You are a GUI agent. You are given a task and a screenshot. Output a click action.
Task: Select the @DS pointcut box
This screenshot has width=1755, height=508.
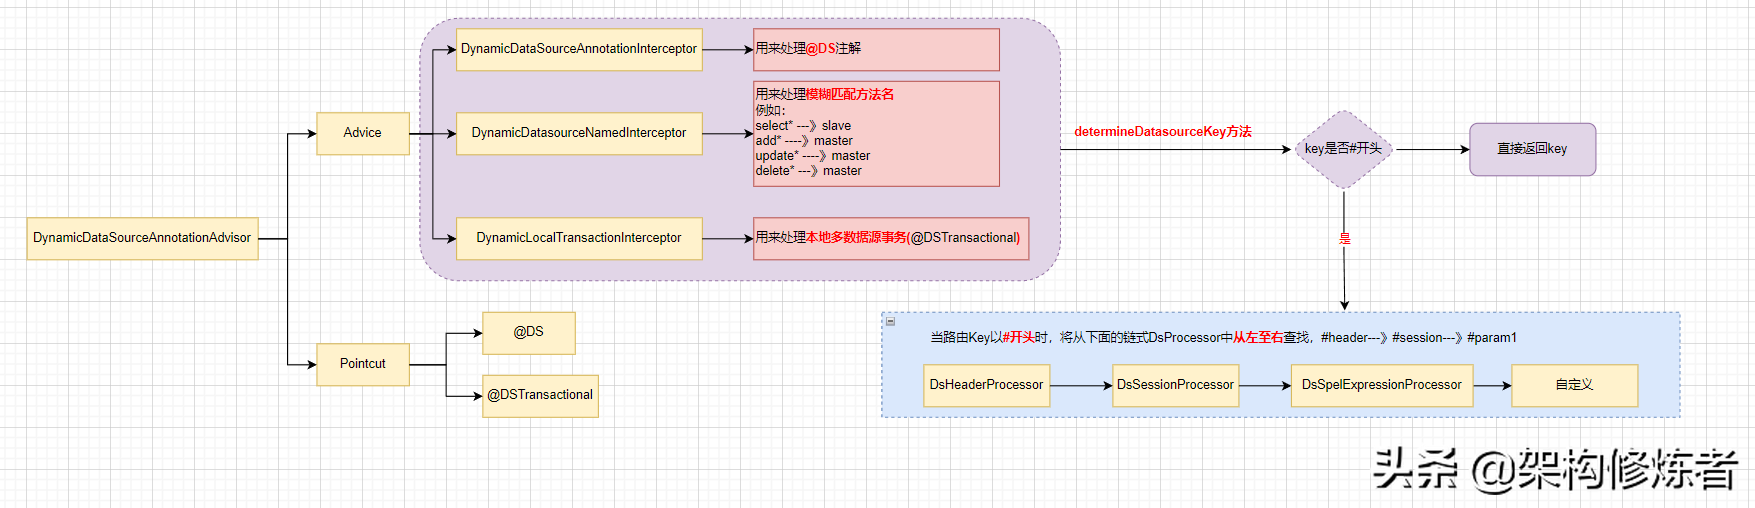[529, 333]
